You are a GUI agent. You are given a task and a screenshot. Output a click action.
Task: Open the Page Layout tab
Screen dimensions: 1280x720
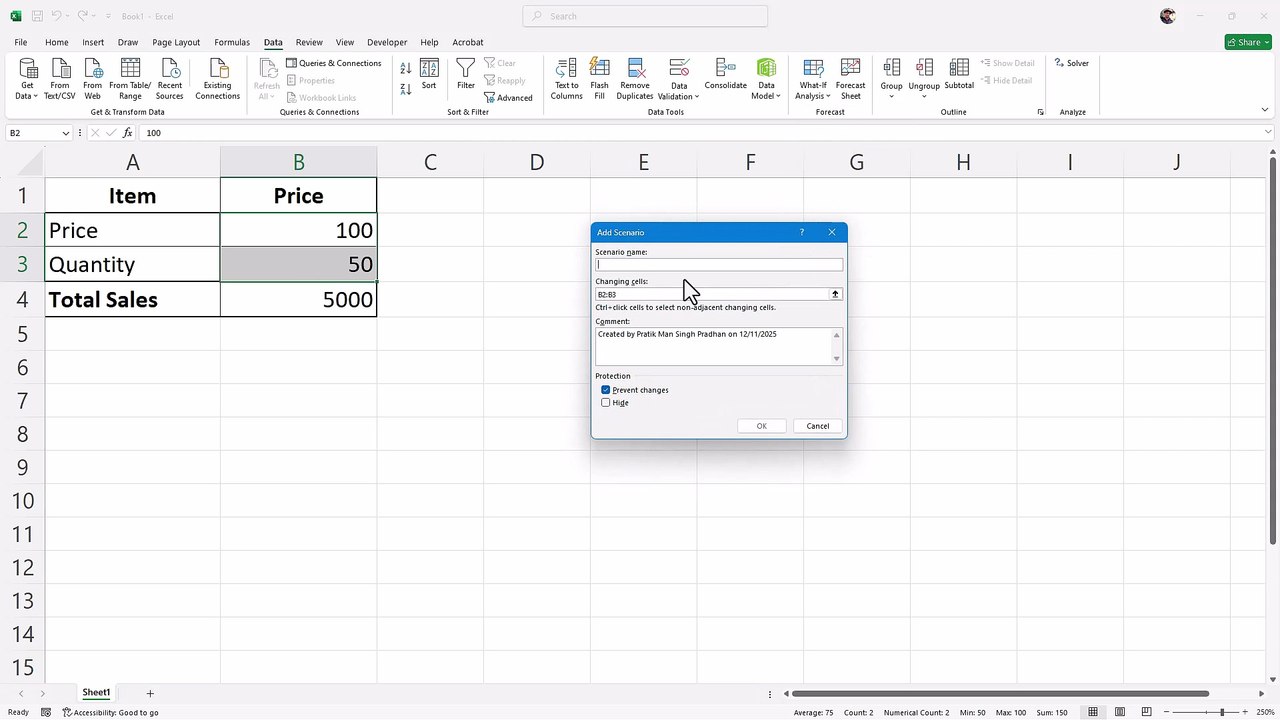(176, 42)
